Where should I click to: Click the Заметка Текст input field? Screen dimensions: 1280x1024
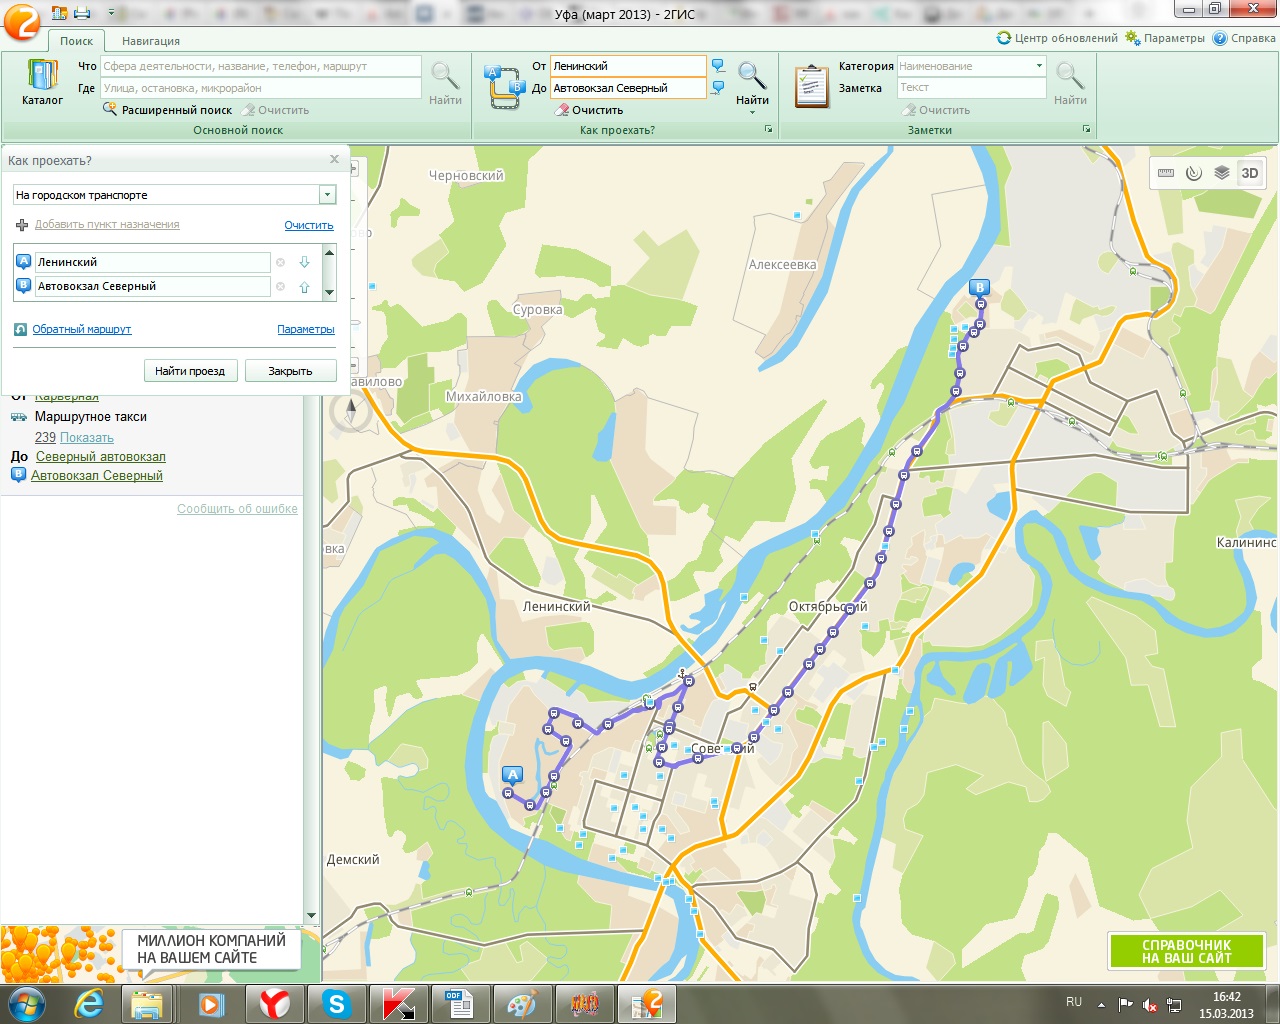(x=971, y=88)
